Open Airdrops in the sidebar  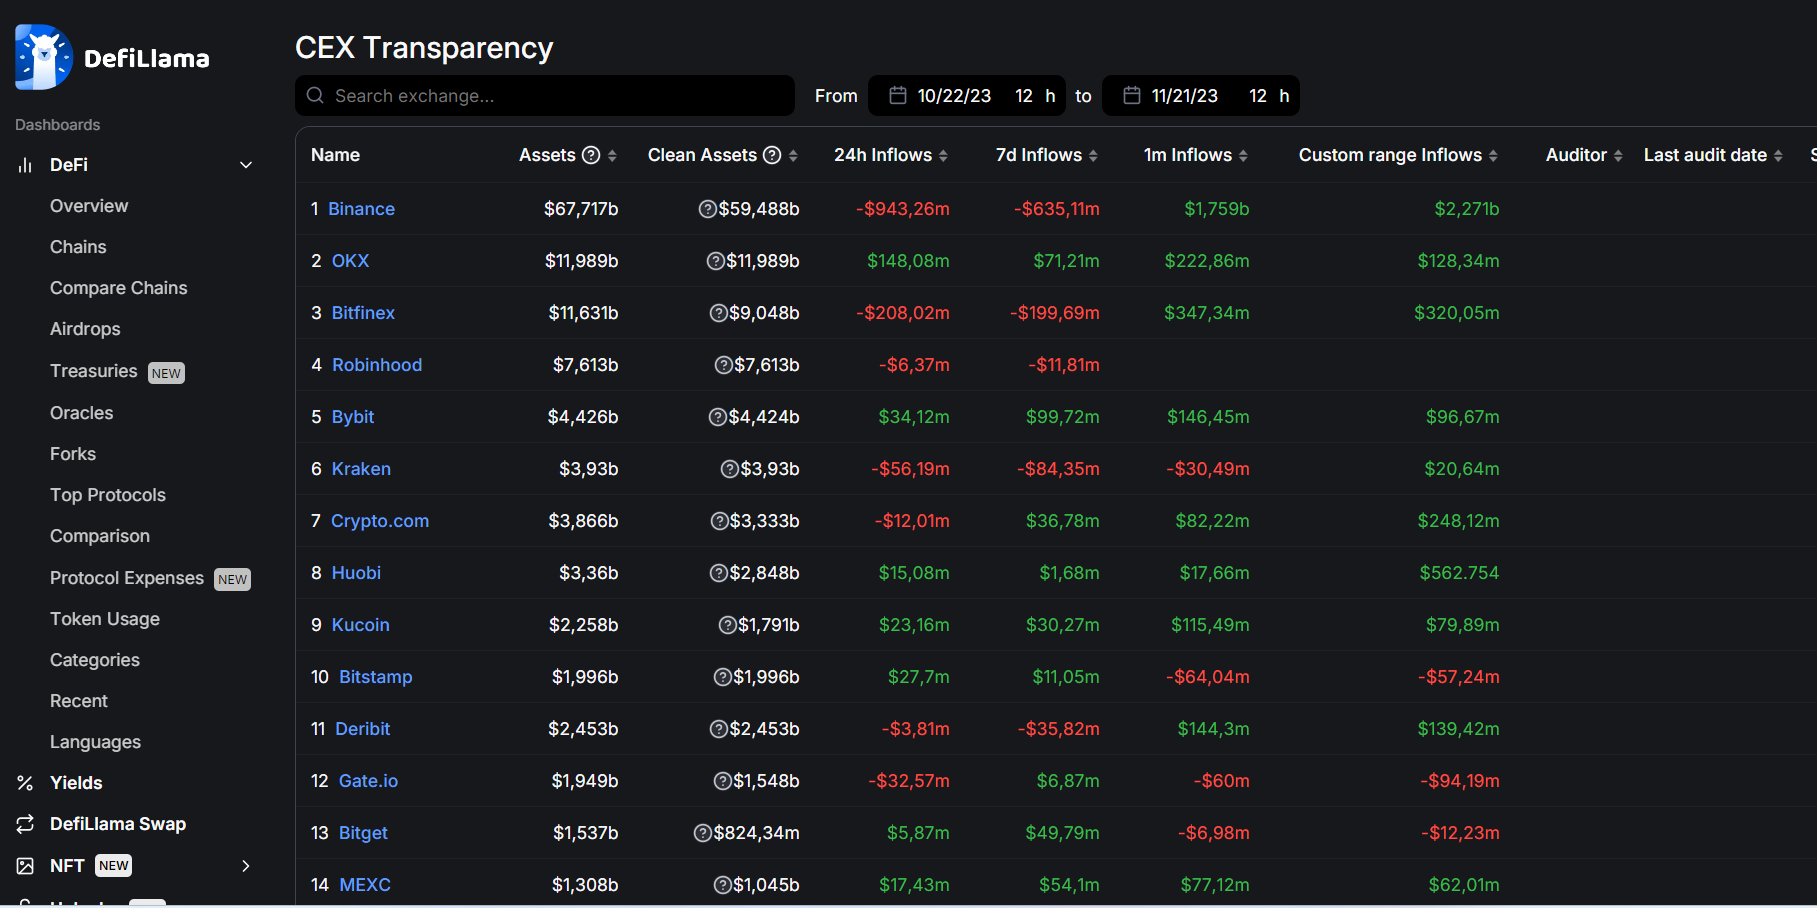(85, 329)
